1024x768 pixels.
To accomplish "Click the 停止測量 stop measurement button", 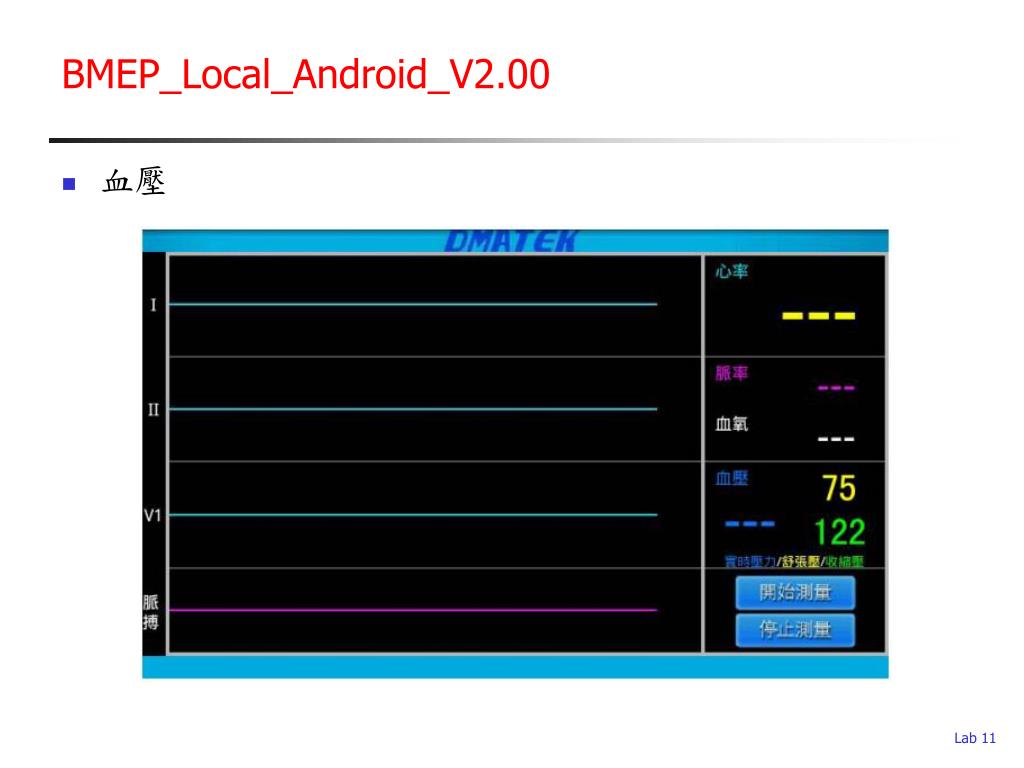I will pyautogui.click(x=795, y=630).
